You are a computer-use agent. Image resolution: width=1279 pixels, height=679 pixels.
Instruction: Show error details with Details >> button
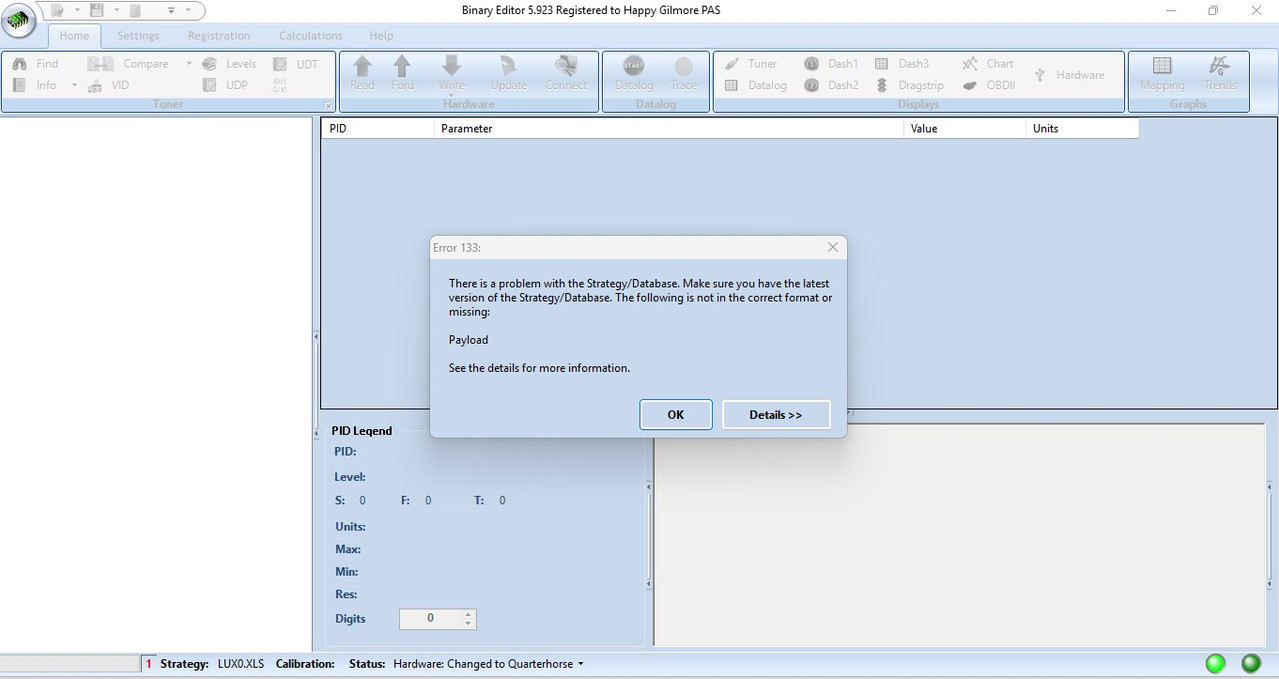click(x=776, y=415)
